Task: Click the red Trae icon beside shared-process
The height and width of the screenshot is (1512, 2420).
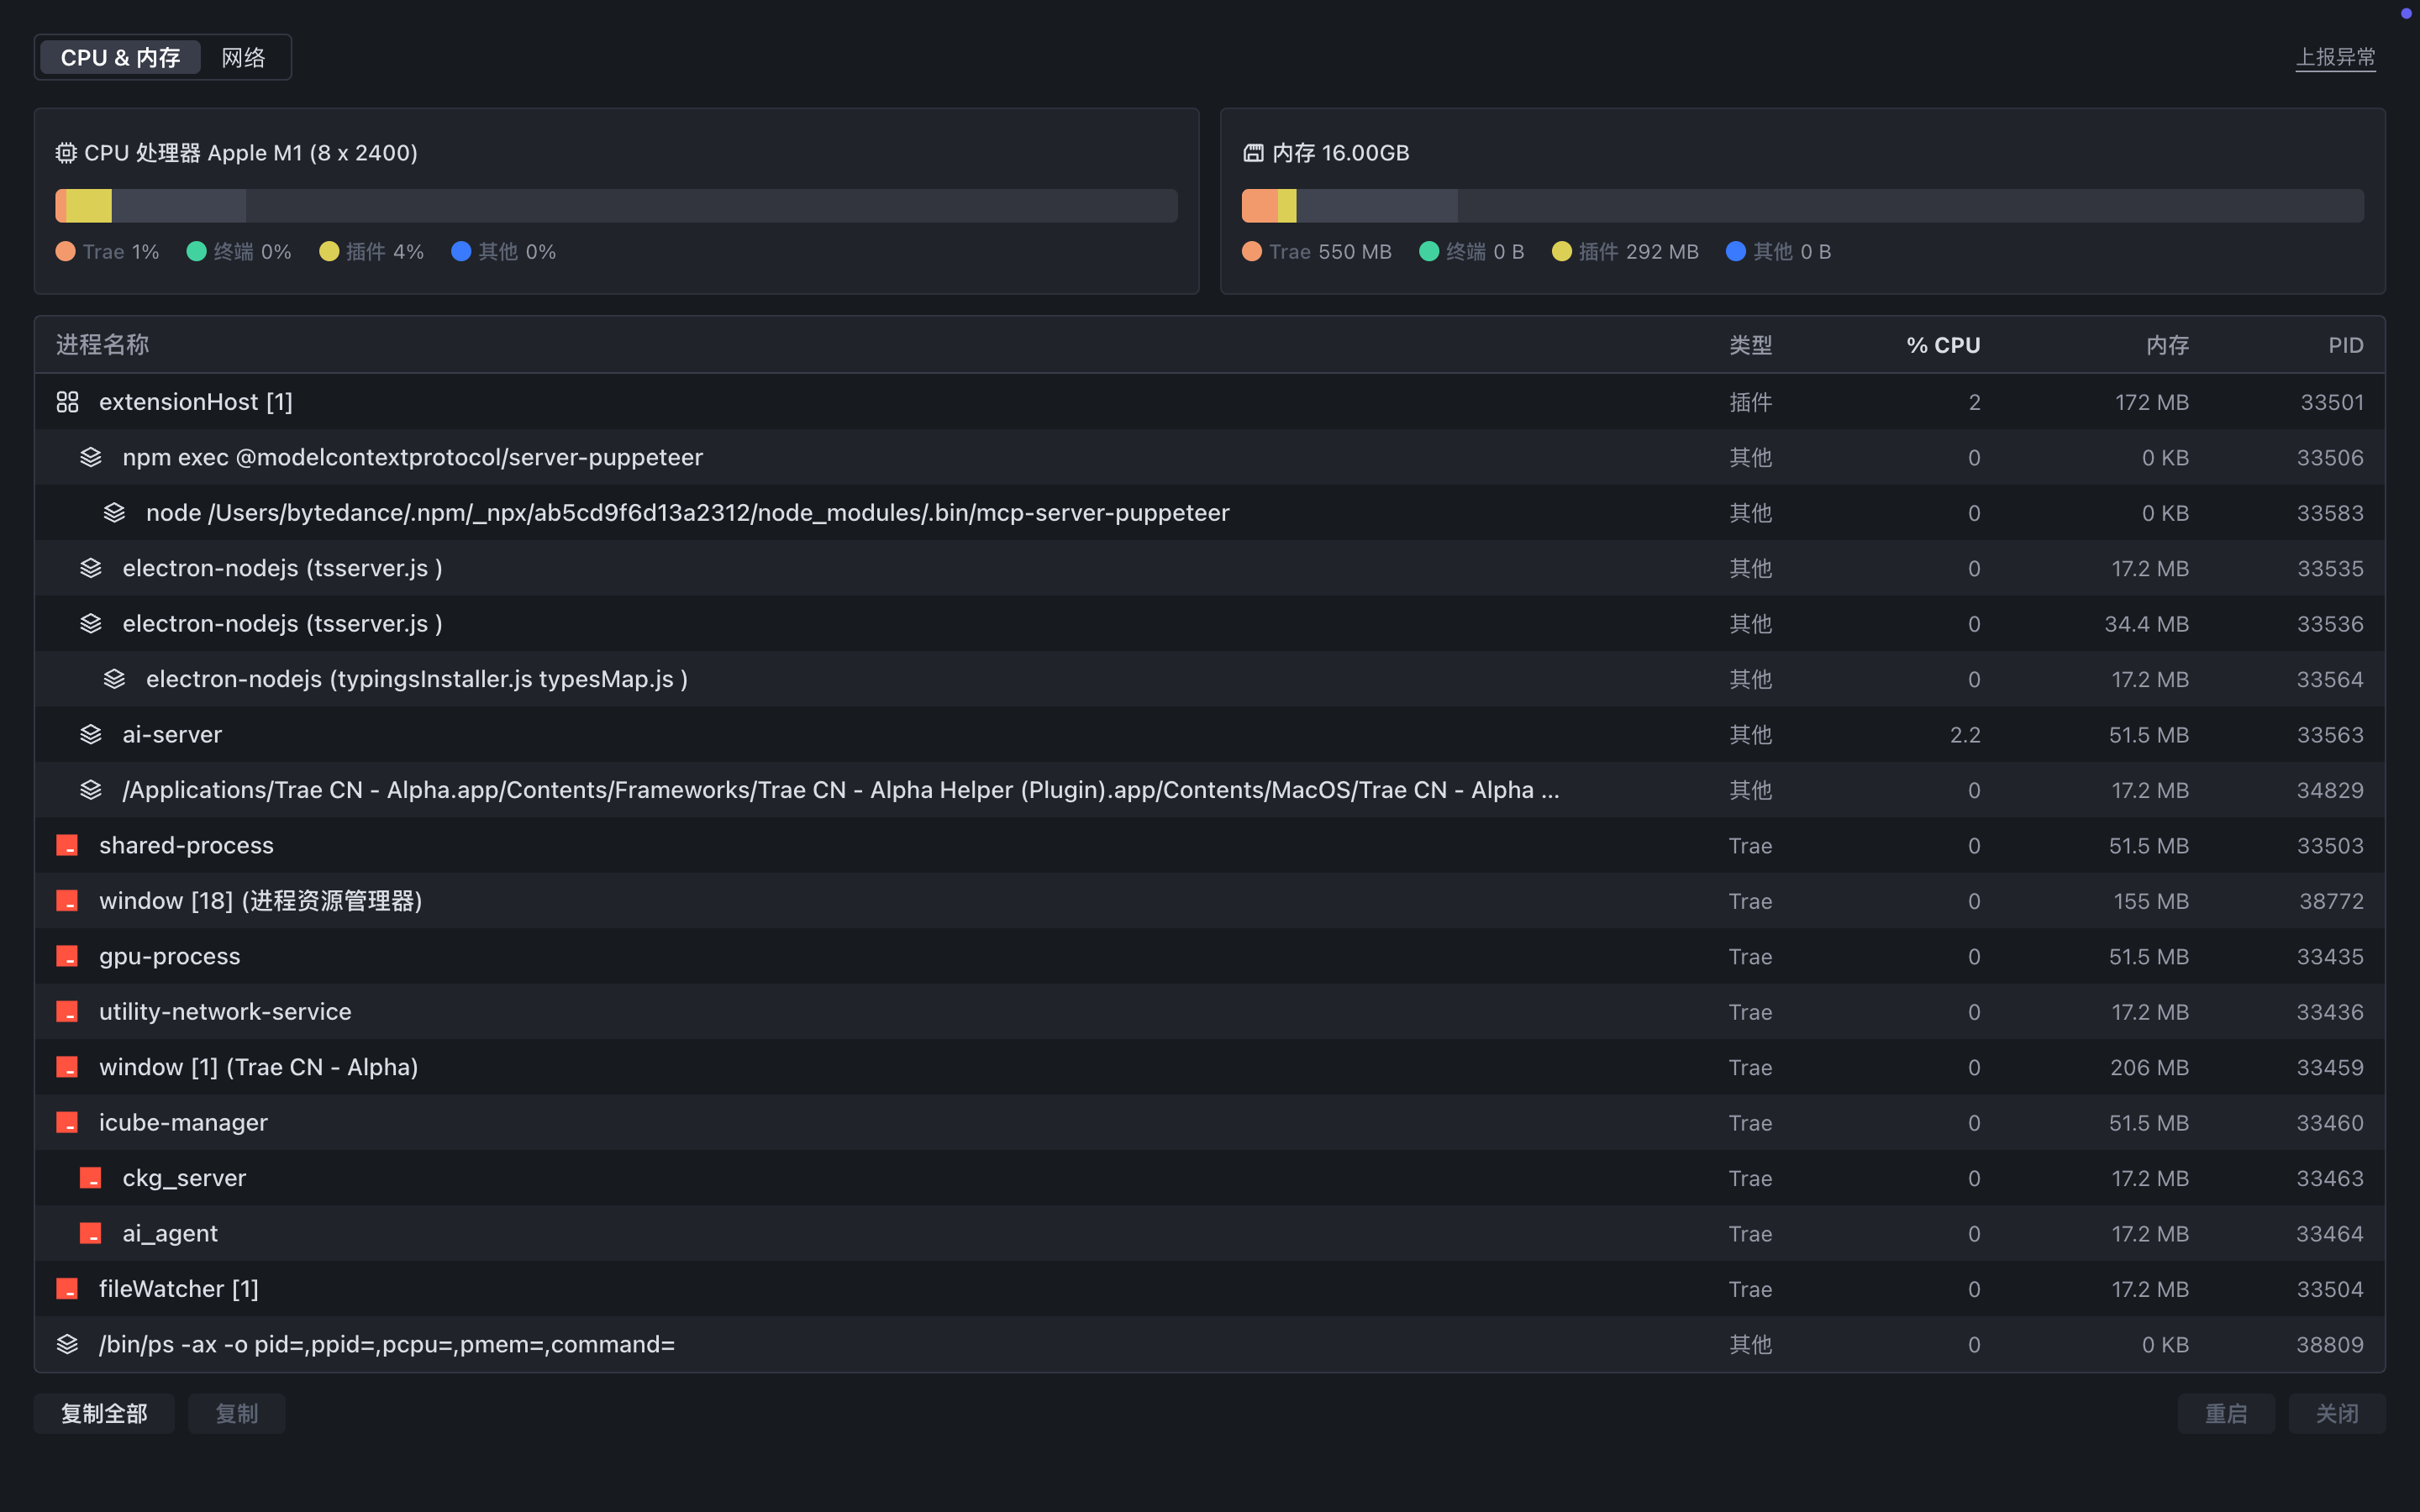Action: coord(67,846)
